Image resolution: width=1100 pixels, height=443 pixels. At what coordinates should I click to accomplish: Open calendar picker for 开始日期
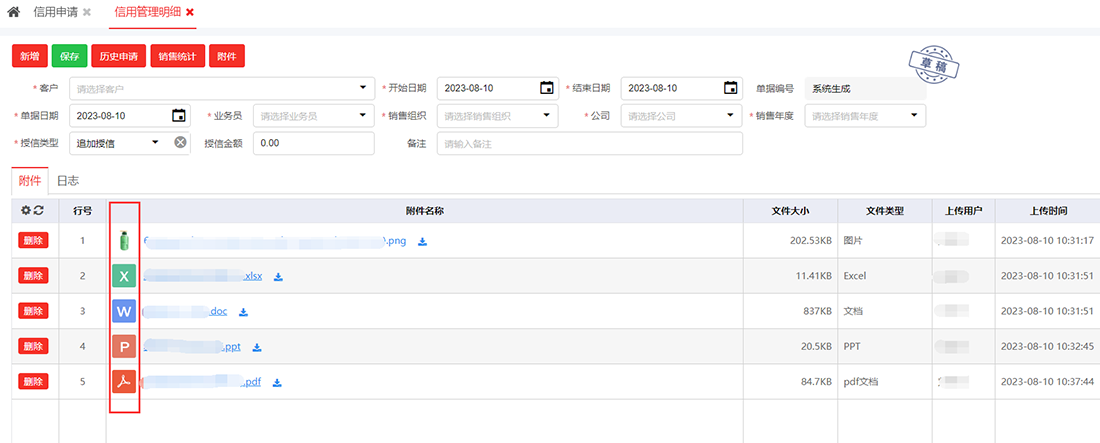point(546,88)
